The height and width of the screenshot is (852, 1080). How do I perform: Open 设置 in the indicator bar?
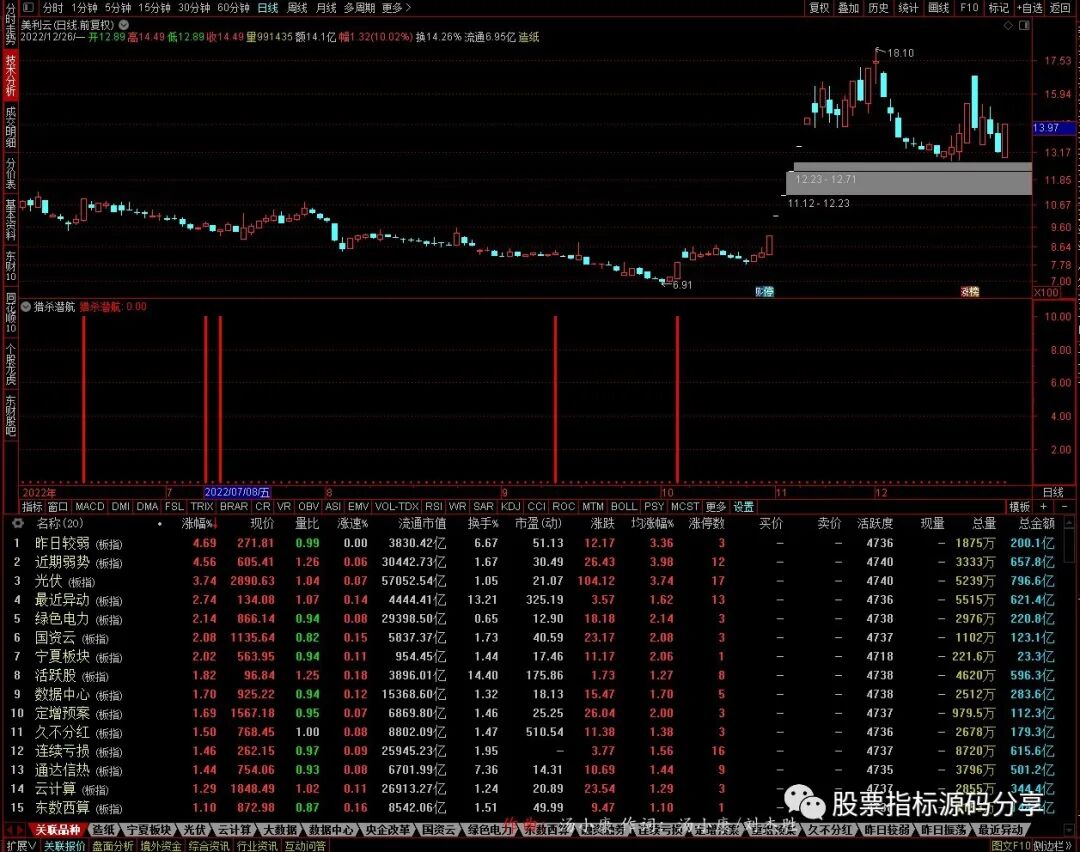[x=743, y=507]
